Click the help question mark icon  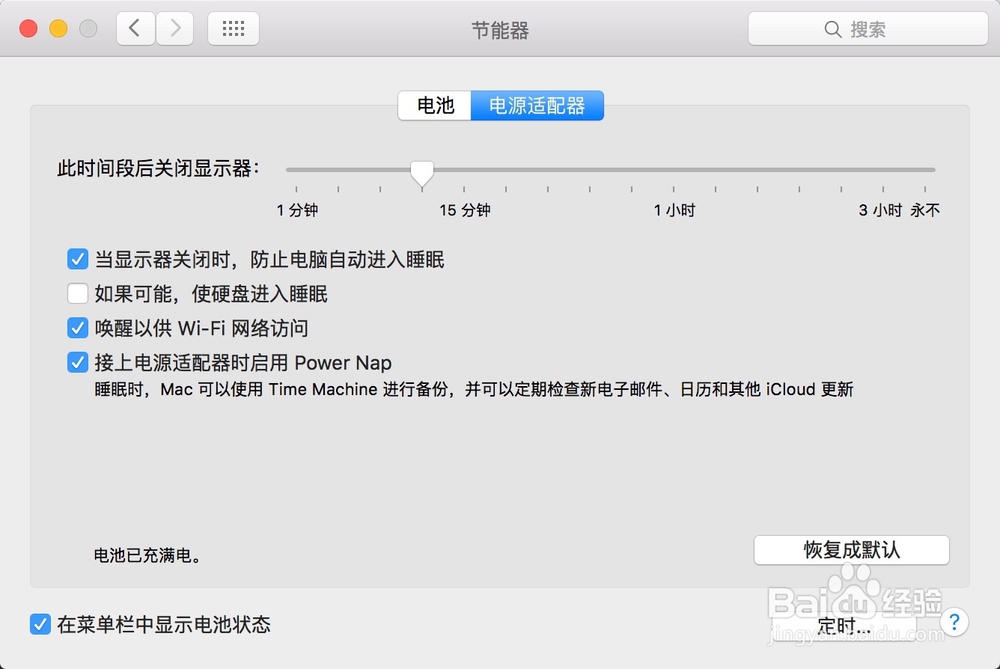tap(954, 622)
